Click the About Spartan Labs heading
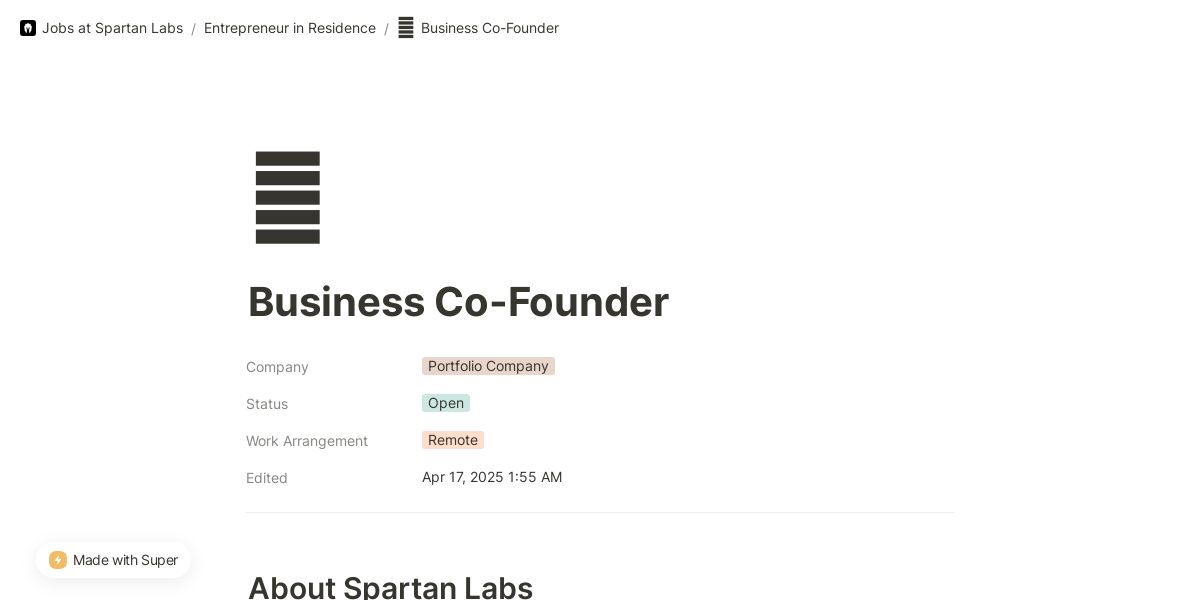Image resolution: width=1200 pixels, height=600 pixels. click(x=390, y=587)
